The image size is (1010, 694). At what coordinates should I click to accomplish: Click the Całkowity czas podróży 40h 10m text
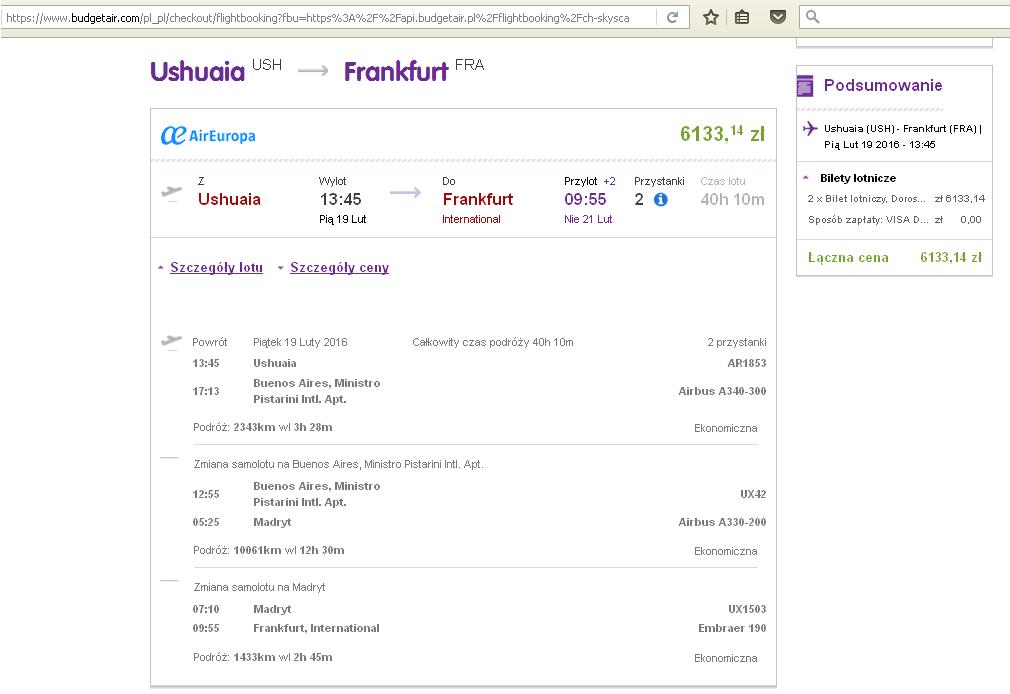tap(493, 342)
